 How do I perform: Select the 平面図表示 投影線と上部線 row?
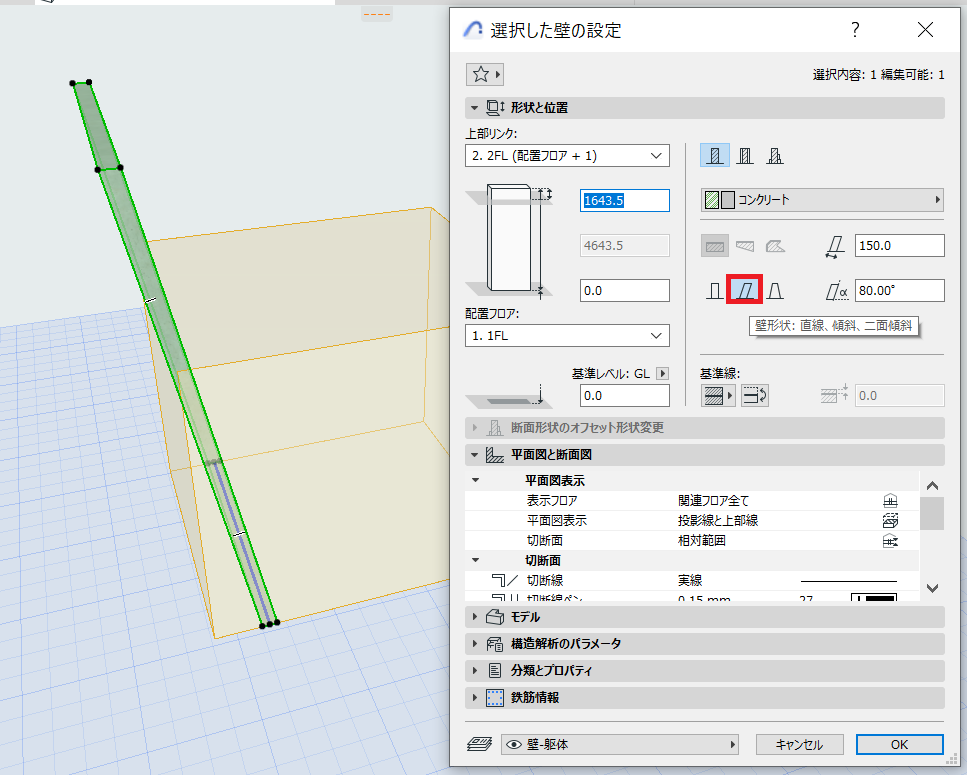click(x=691, y=520)
